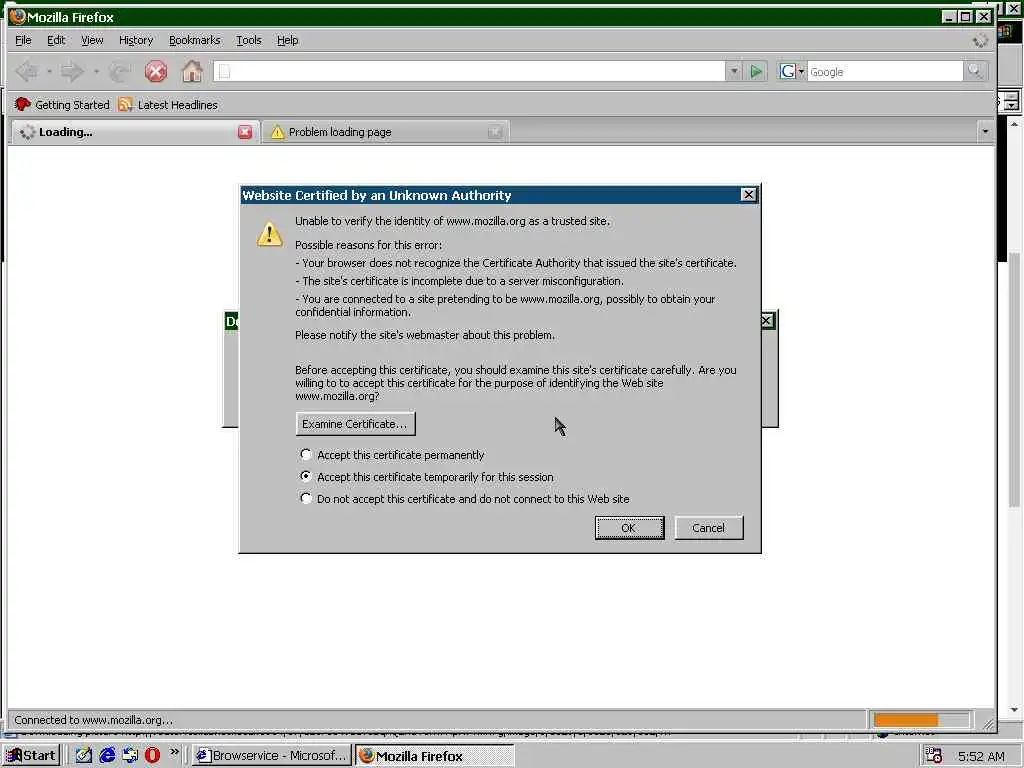Open Getting Started bookmark
Image resolution: width=1024 pixels, height=768 pixels.
(x=62, y=104)
